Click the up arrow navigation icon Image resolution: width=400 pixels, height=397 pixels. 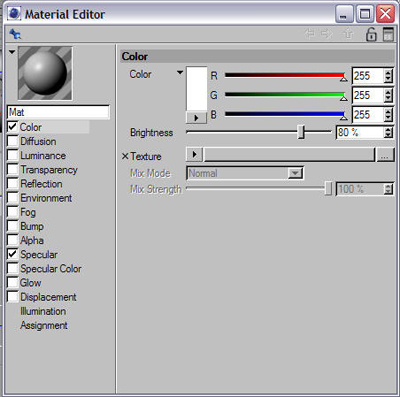[348, 34]
